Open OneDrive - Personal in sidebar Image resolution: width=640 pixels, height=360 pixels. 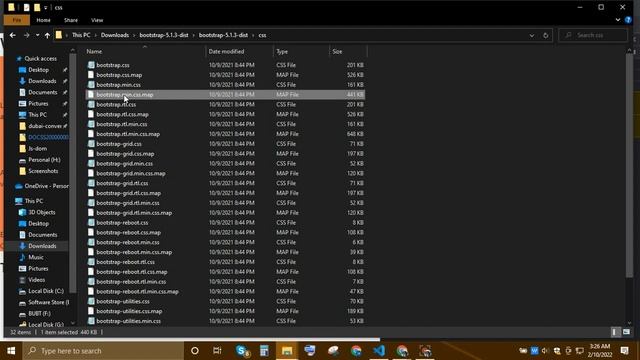click(46, 186)
